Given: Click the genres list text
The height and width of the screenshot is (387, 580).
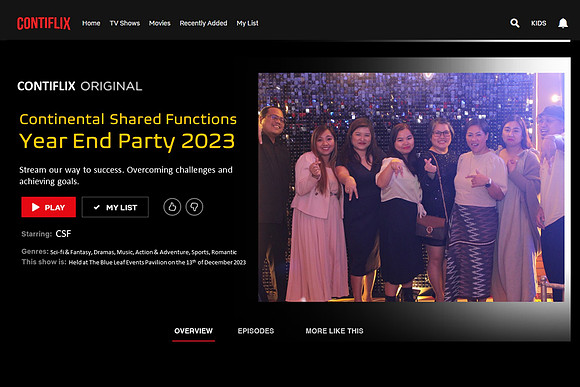Looking at the screenshot, I should pyautogui.click(x=144, y=252).
